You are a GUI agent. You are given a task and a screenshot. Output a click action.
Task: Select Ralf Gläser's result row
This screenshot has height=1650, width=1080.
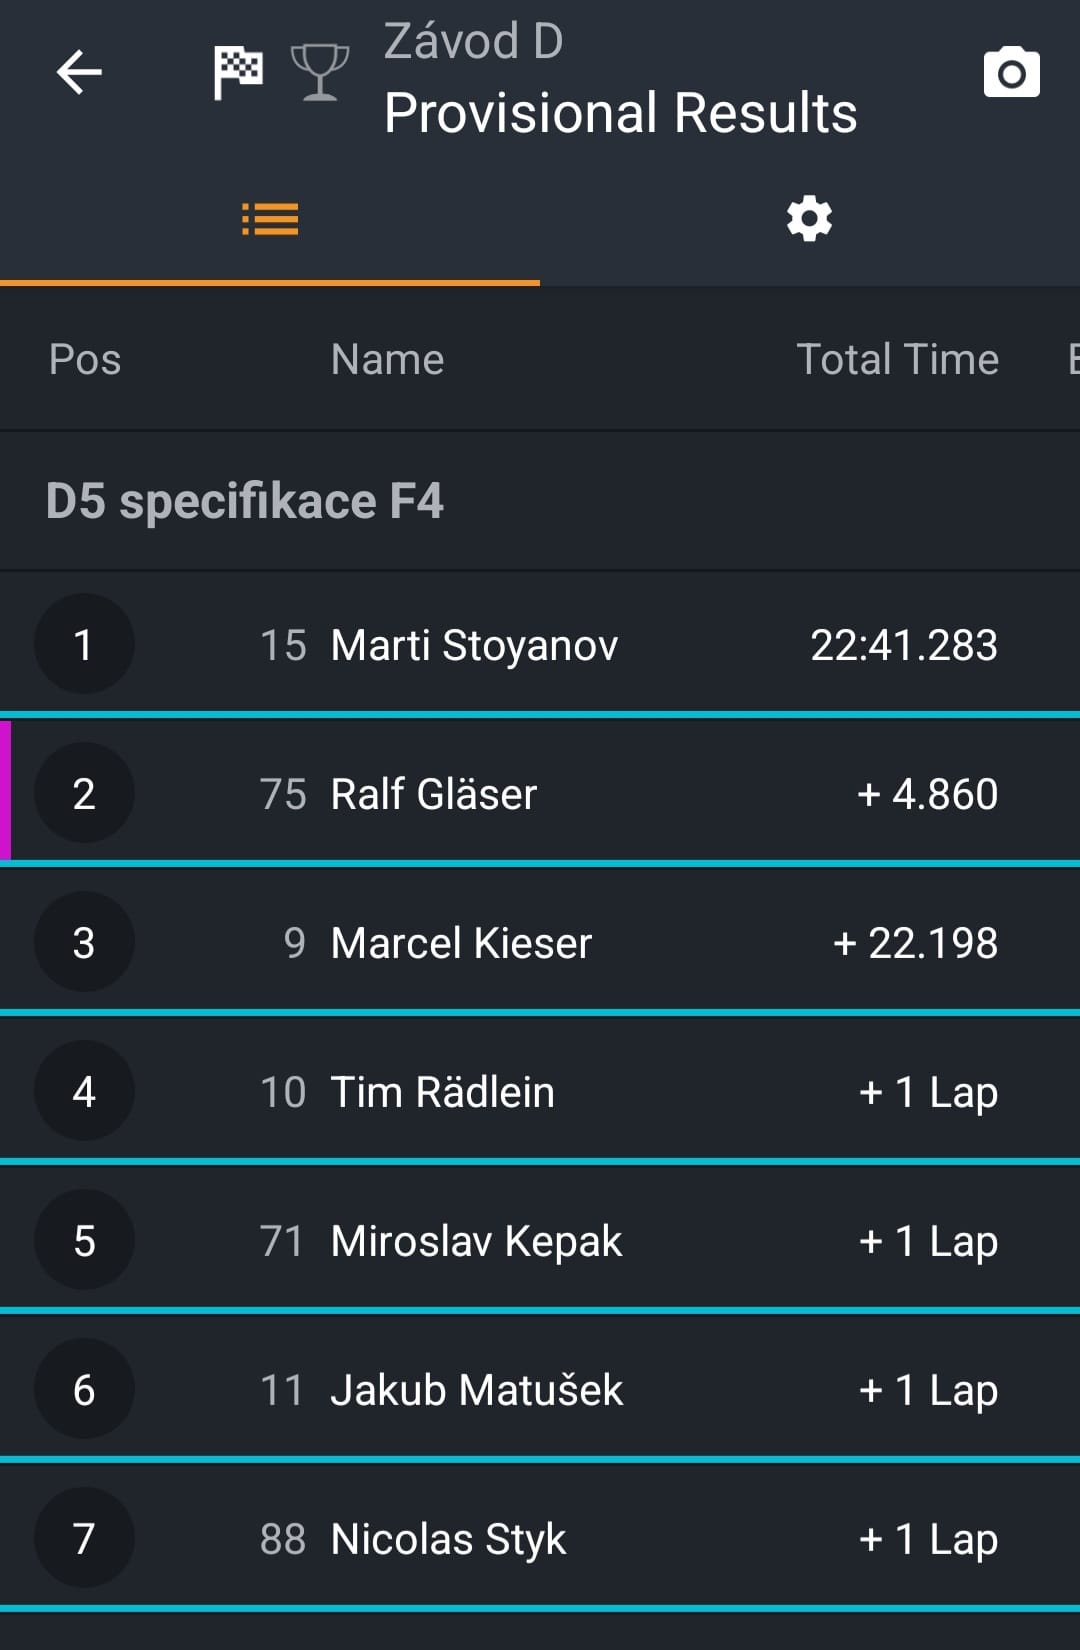click(540, 794)
